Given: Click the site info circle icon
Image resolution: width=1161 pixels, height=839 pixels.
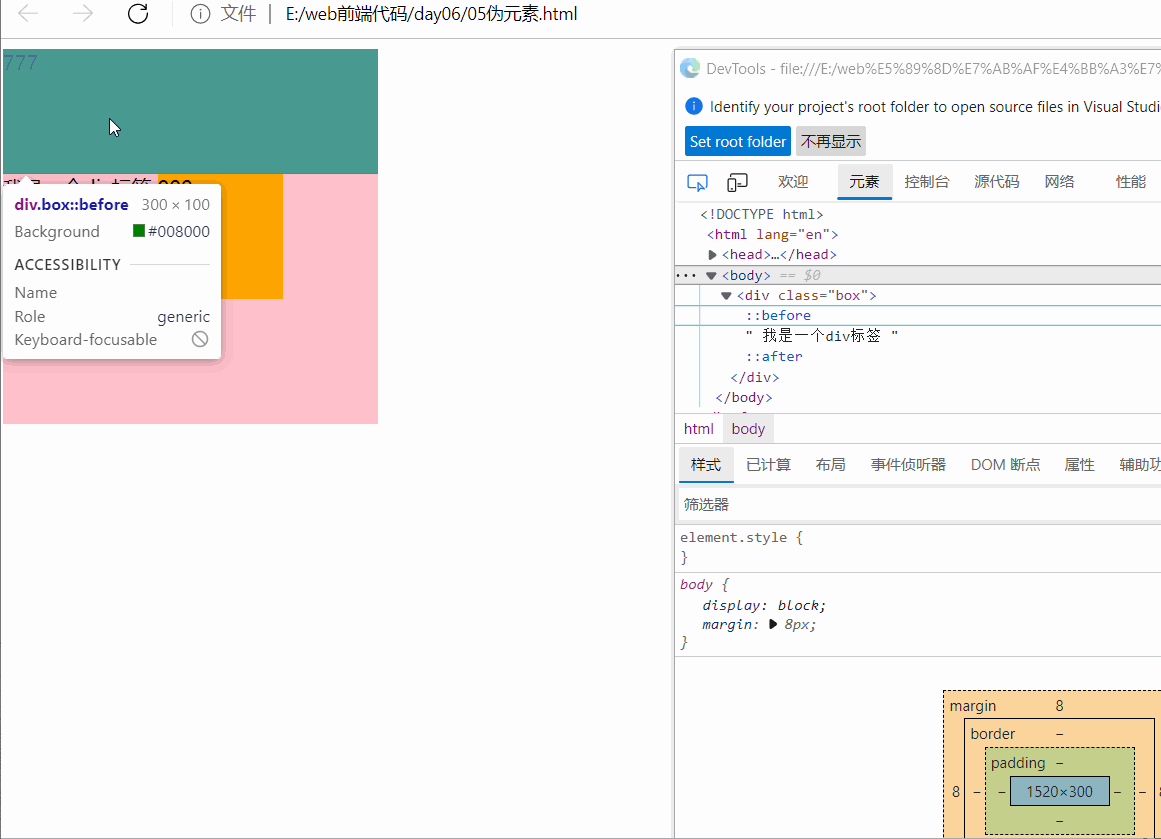Looking at the screenshot, I should [200, 14].
